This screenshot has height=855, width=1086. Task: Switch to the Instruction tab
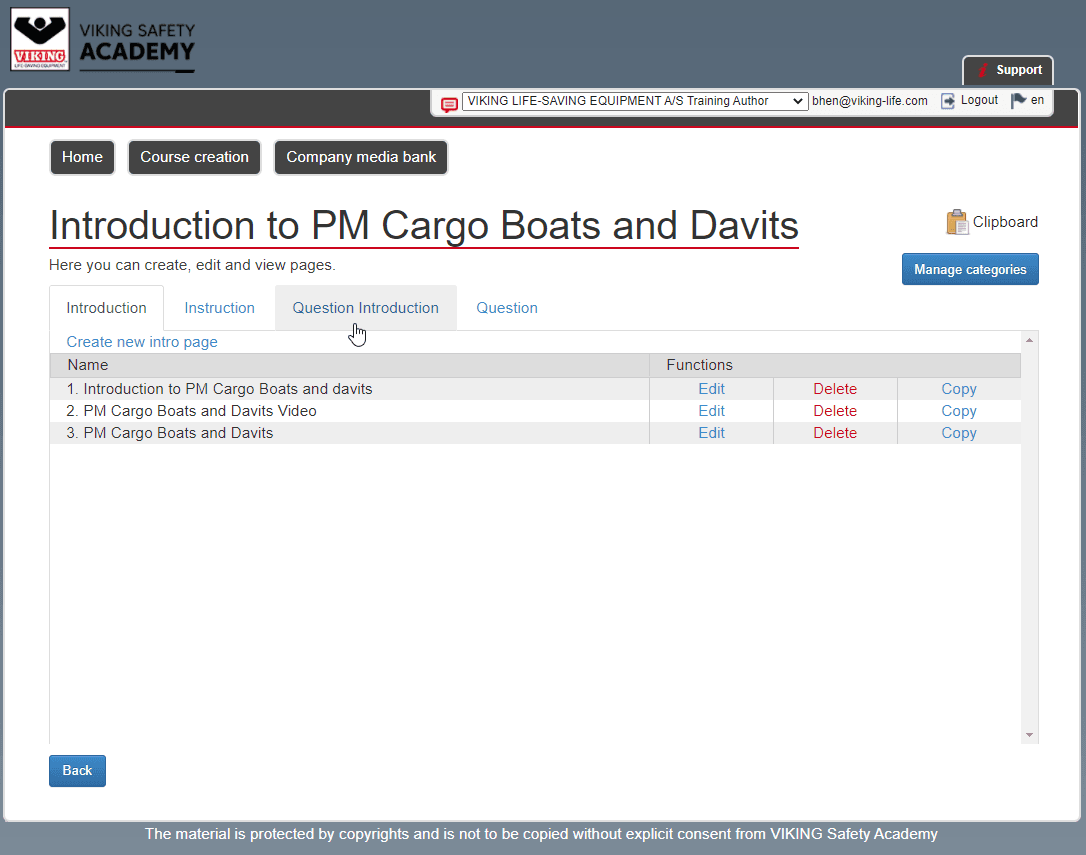(220, 308)
